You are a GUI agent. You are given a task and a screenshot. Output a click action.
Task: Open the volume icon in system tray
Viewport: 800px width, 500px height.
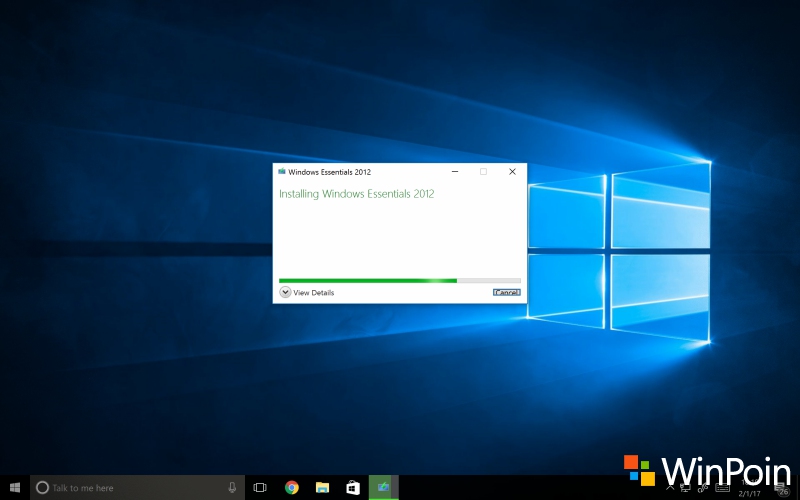click(703, 488)
